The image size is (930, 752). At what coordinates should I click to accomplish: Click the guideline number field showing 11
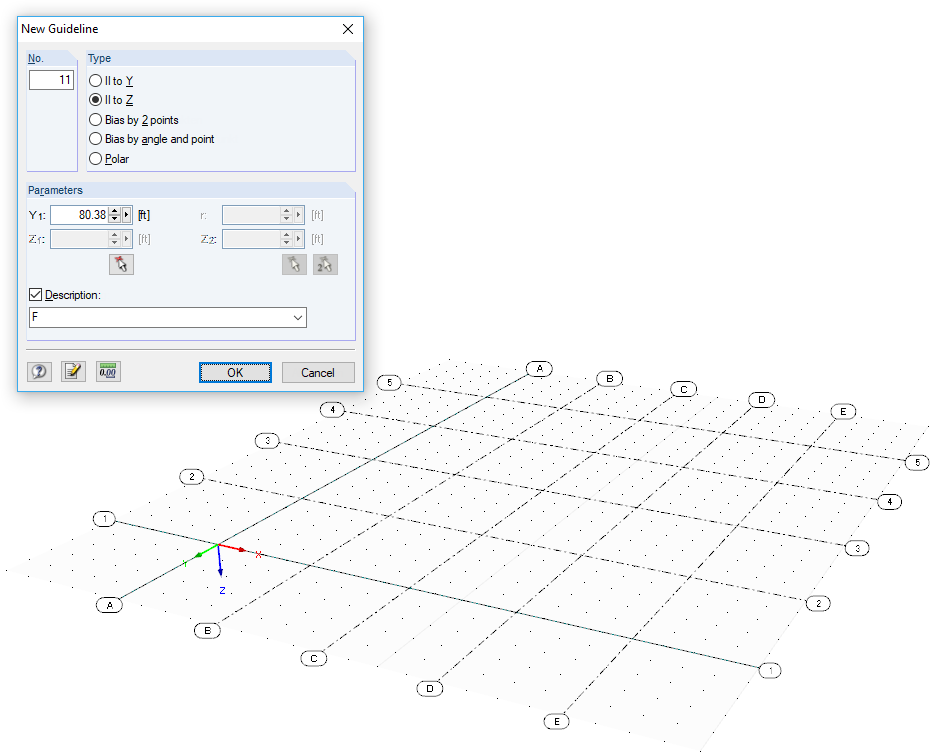coord(51,79)
